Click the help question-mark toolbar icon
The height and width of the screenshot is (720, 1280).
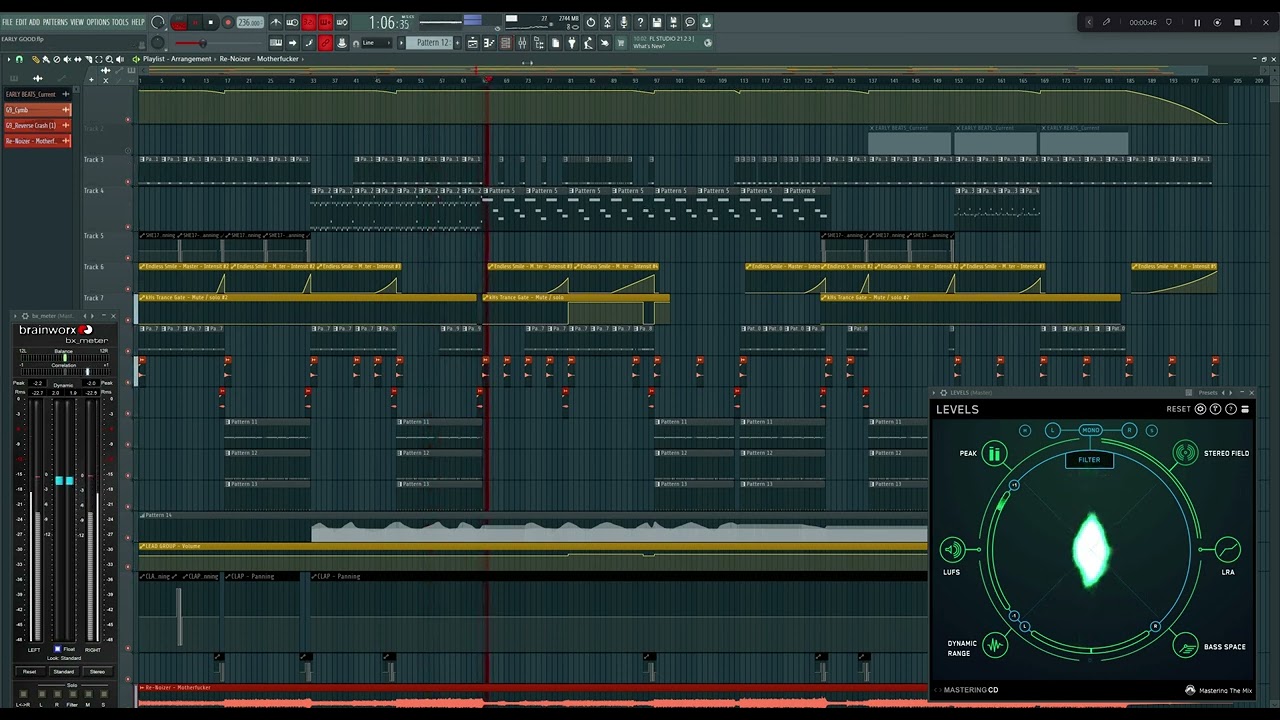click(x=641, y=22)
